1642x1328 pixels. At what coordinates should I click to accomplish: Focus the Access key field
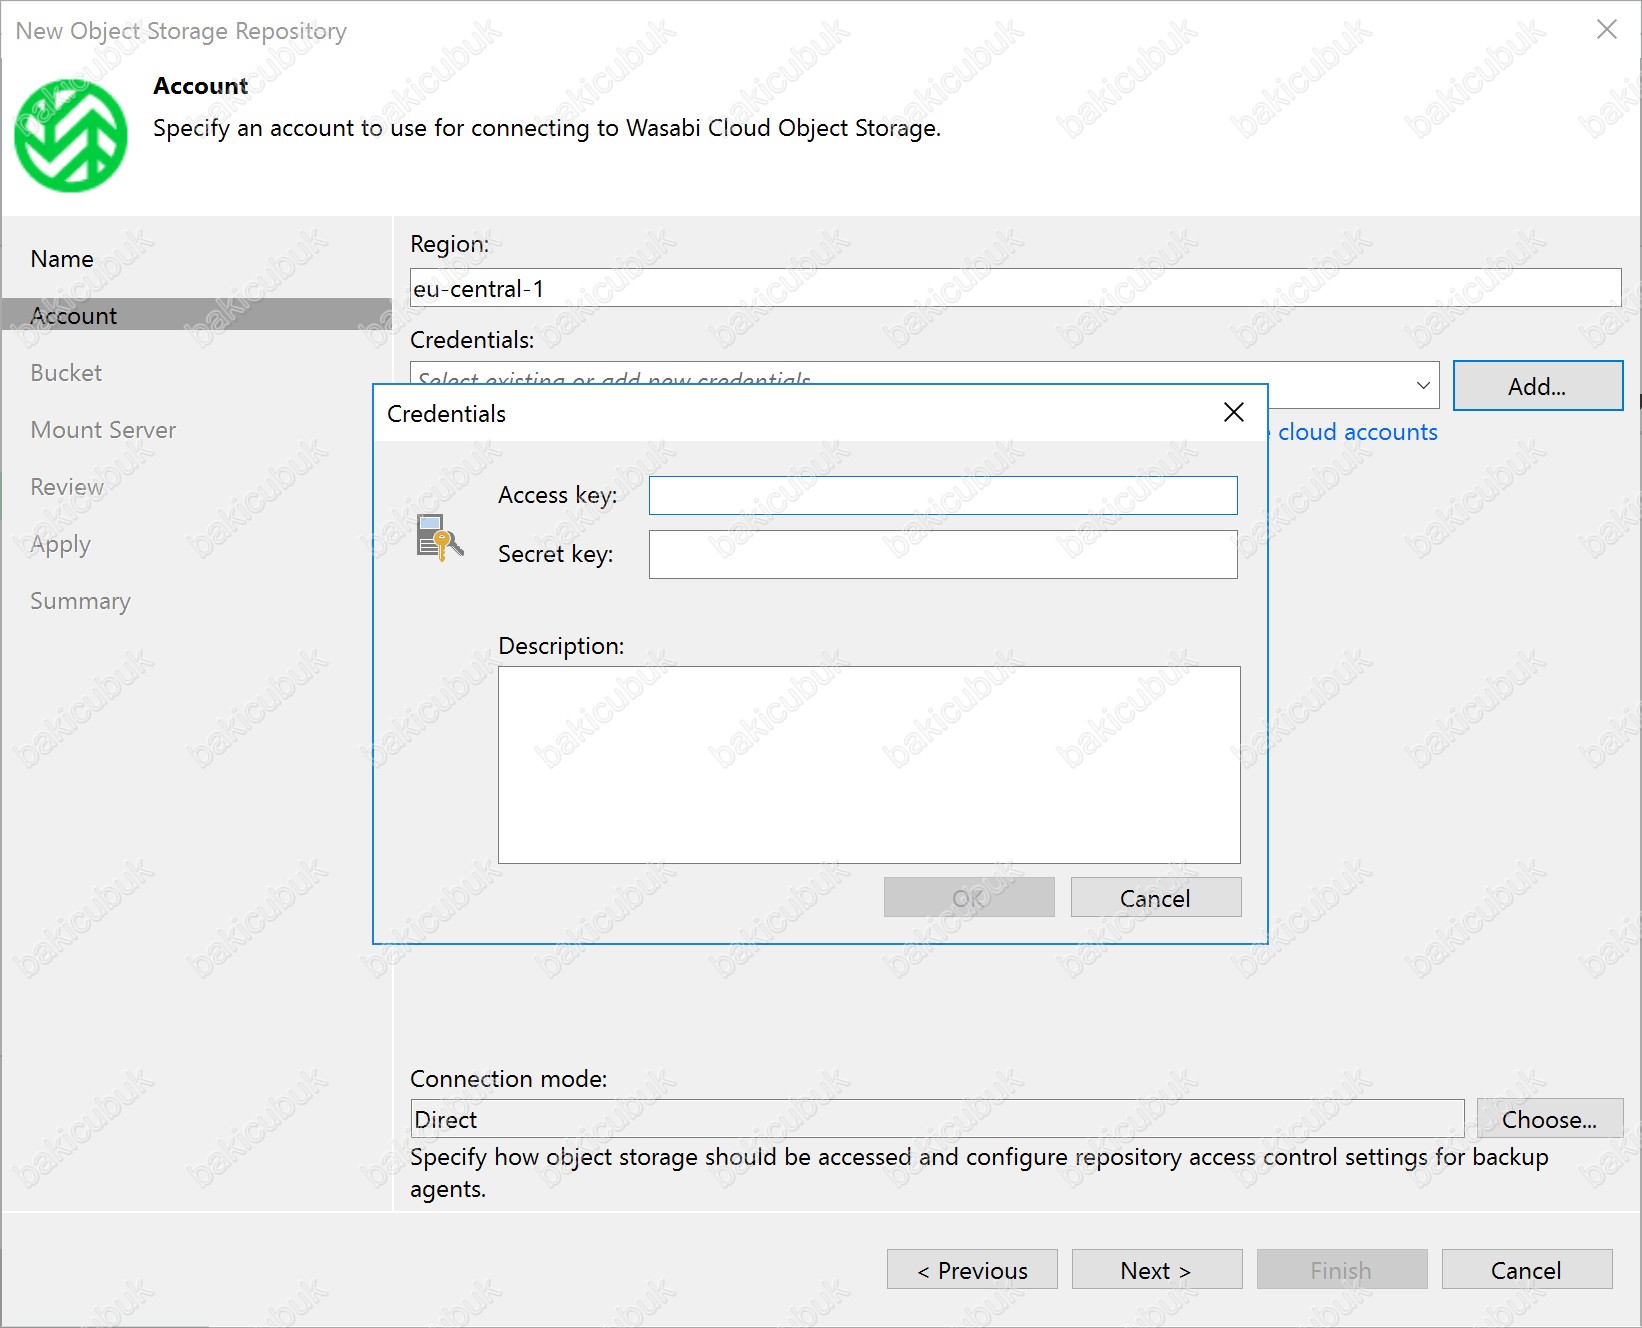pyautogui.click(x=942, y=496)
